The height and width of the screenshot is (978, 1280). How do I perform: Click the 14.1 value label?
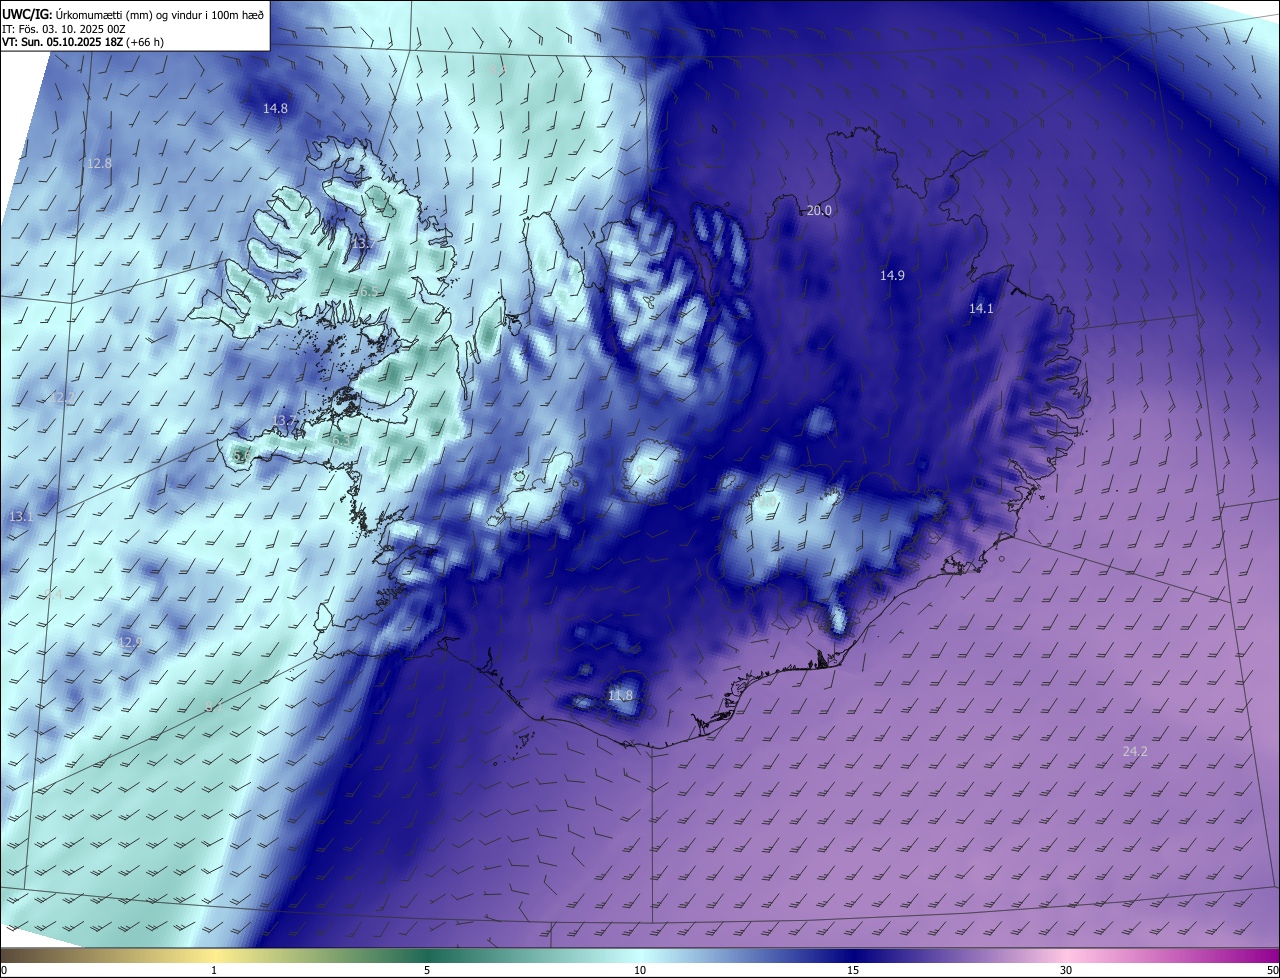click(x=981, y=309)
